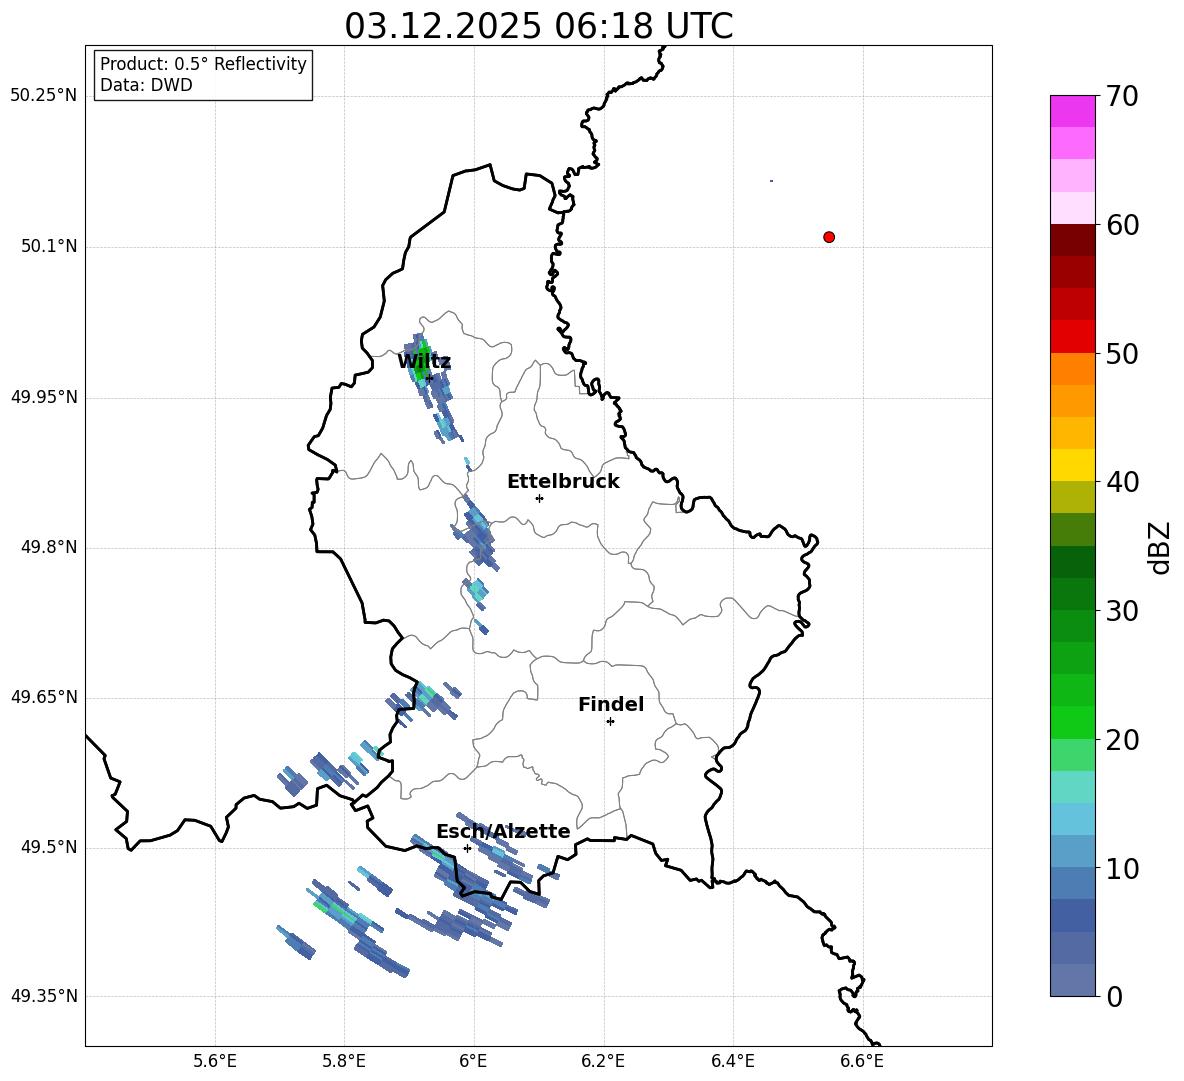
Task: Click longitude label 6.2°E
Action: 603,1061
